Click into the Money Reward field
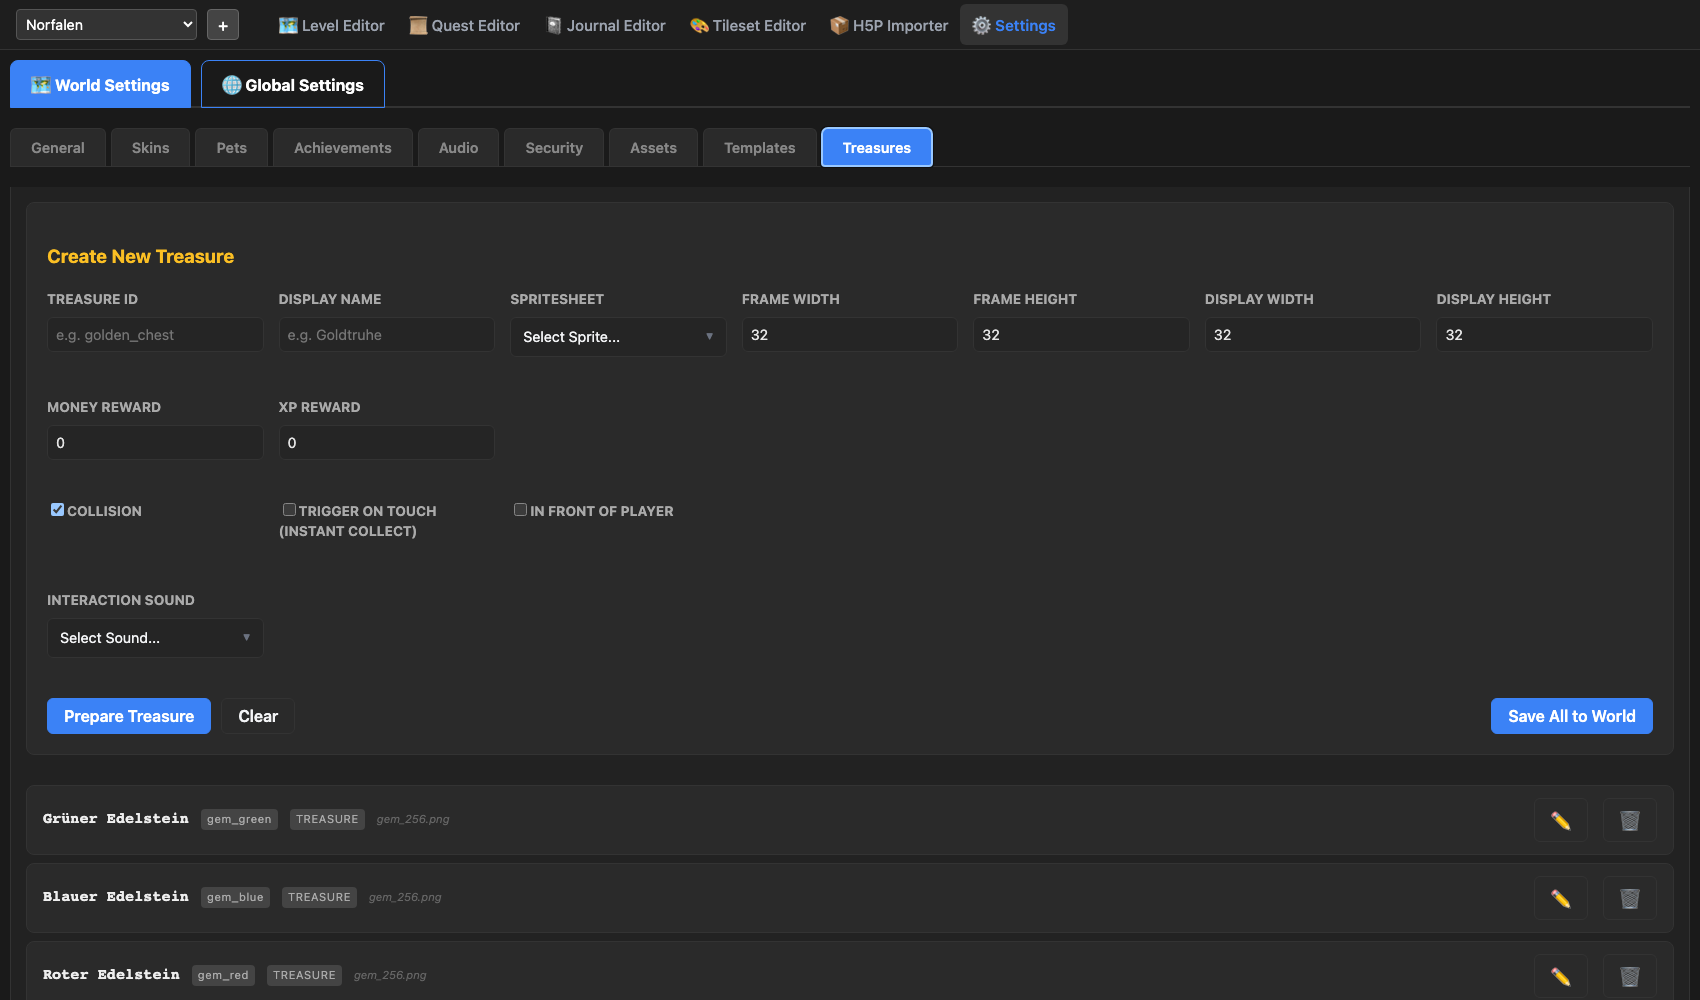This screenshot has height=1000, width=1700. pyautogui.click(x=155, y=443)
